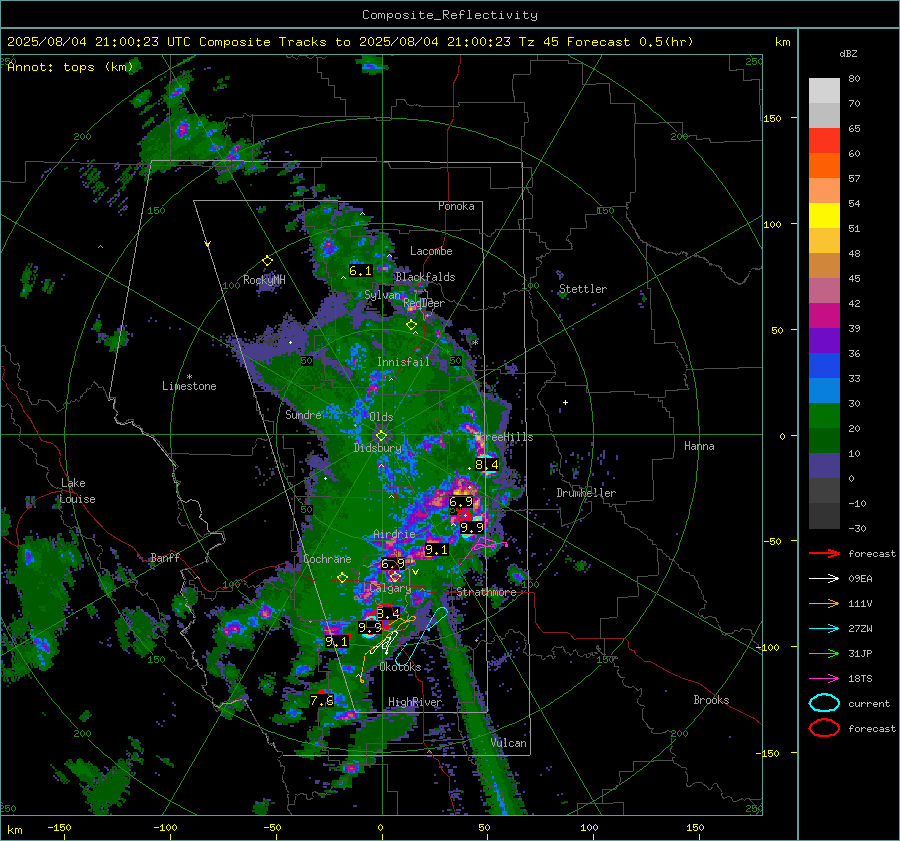900x841 pixels.
Task: Click the orange 111V arrow legend icon
Action: point(824,603)
